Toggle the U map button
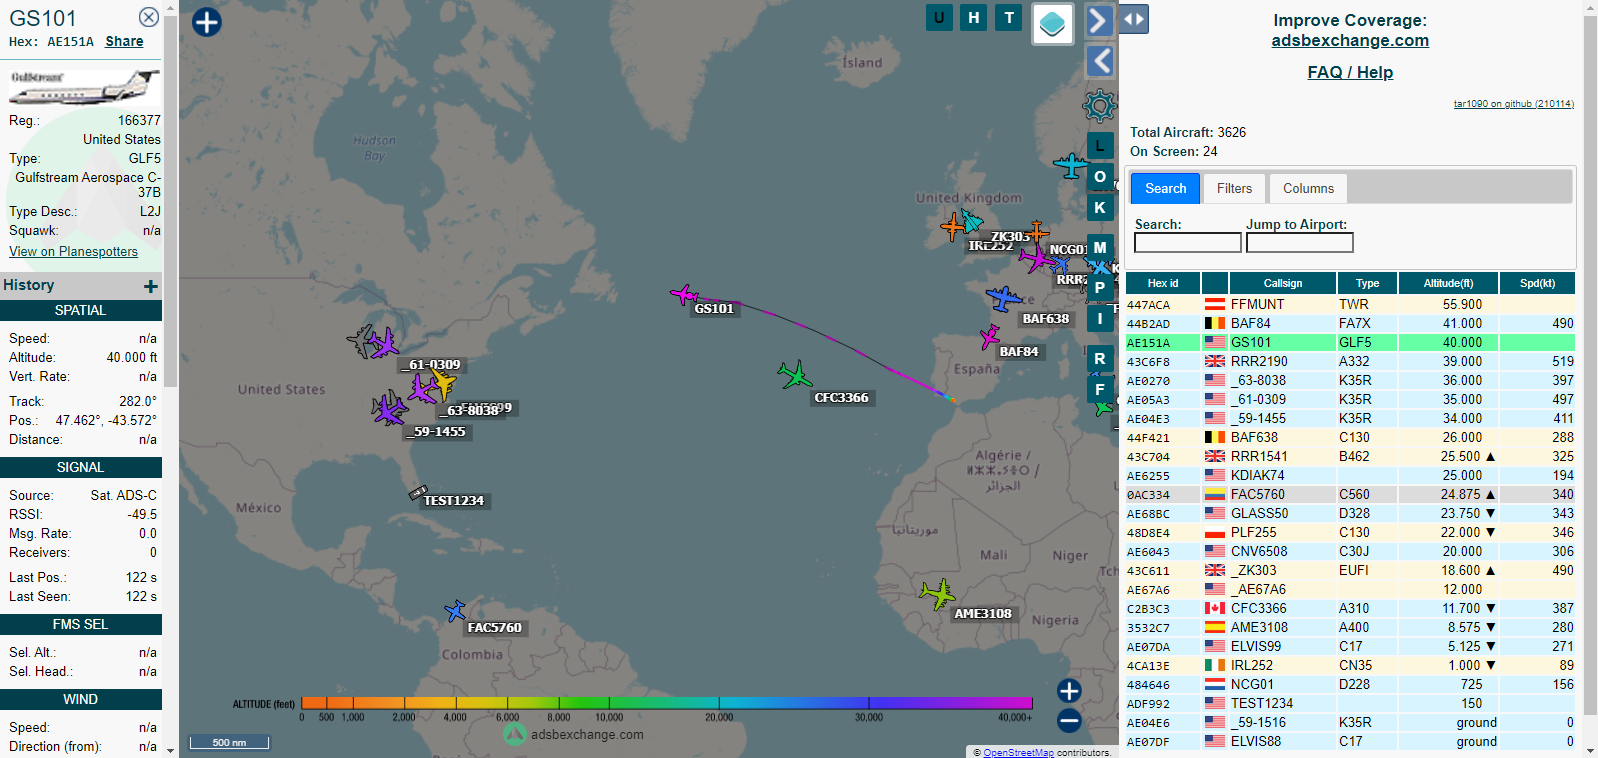 [939, 17]
